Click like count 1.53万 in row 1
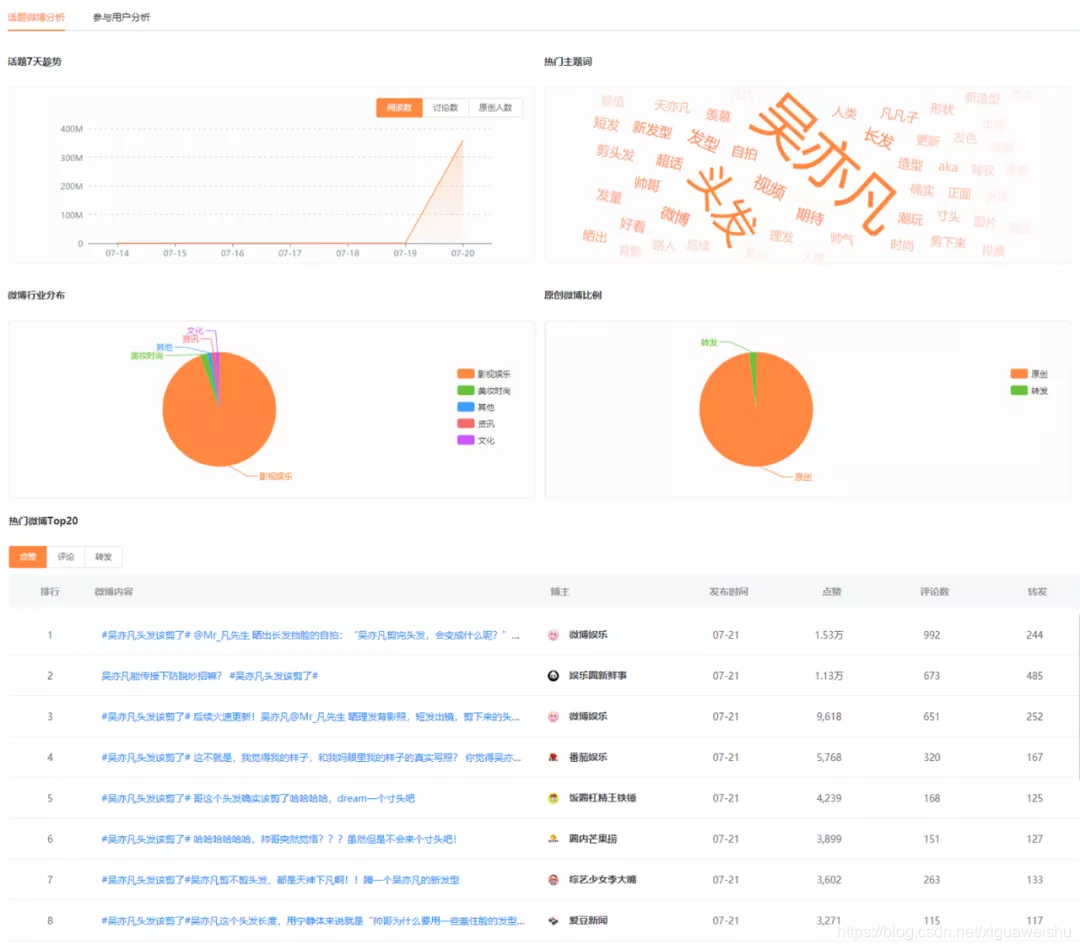This screenshot has height=950, width=1080. (829, 635)
